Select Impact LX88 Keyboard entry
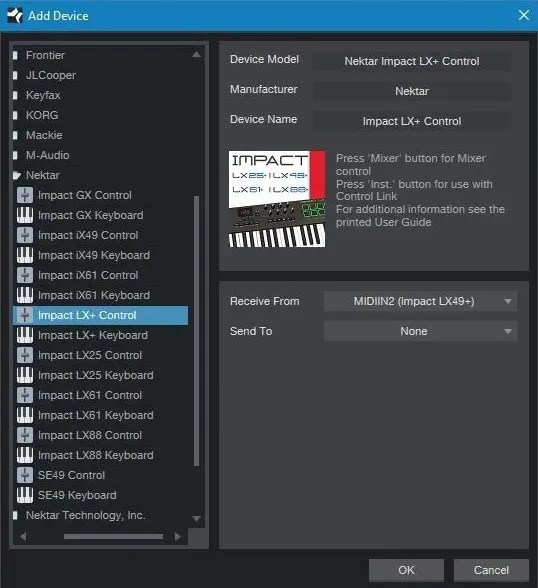Screen dimensions: 538x588 coord(96,455)
